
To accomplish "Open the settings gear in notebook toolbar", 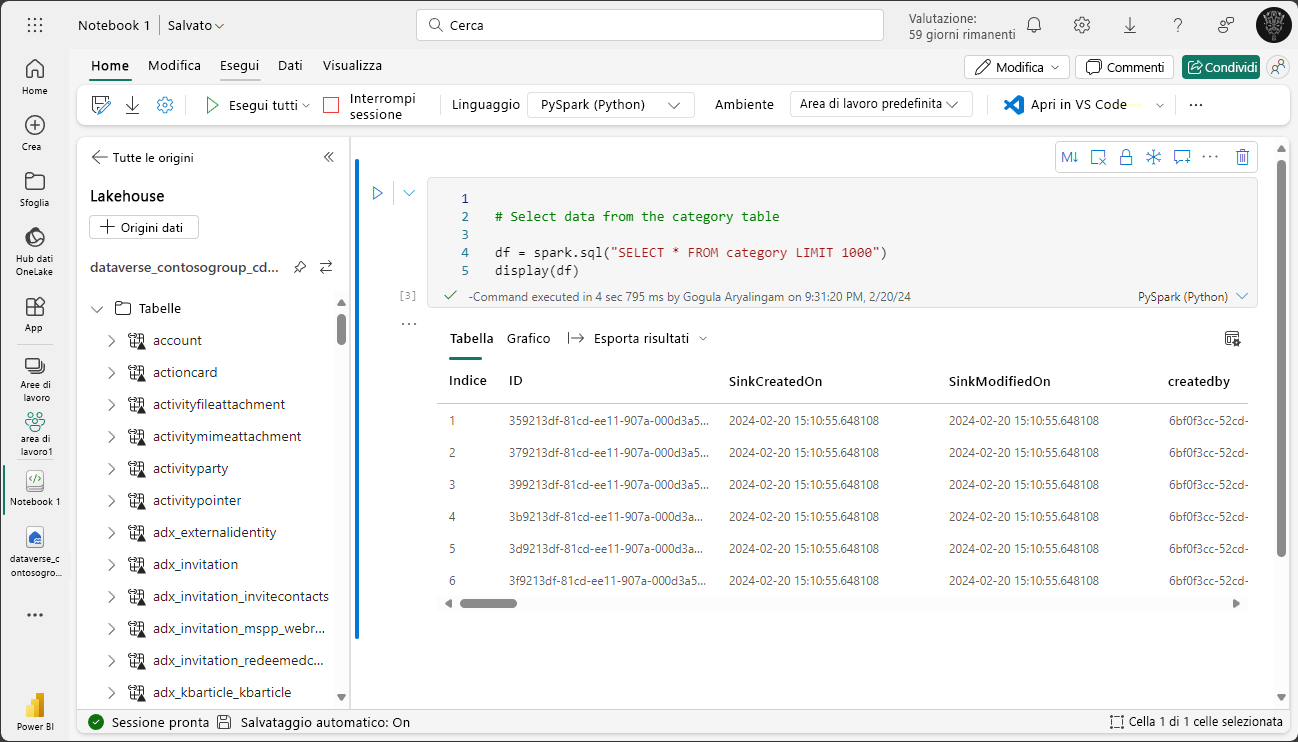I will [165, 105].
